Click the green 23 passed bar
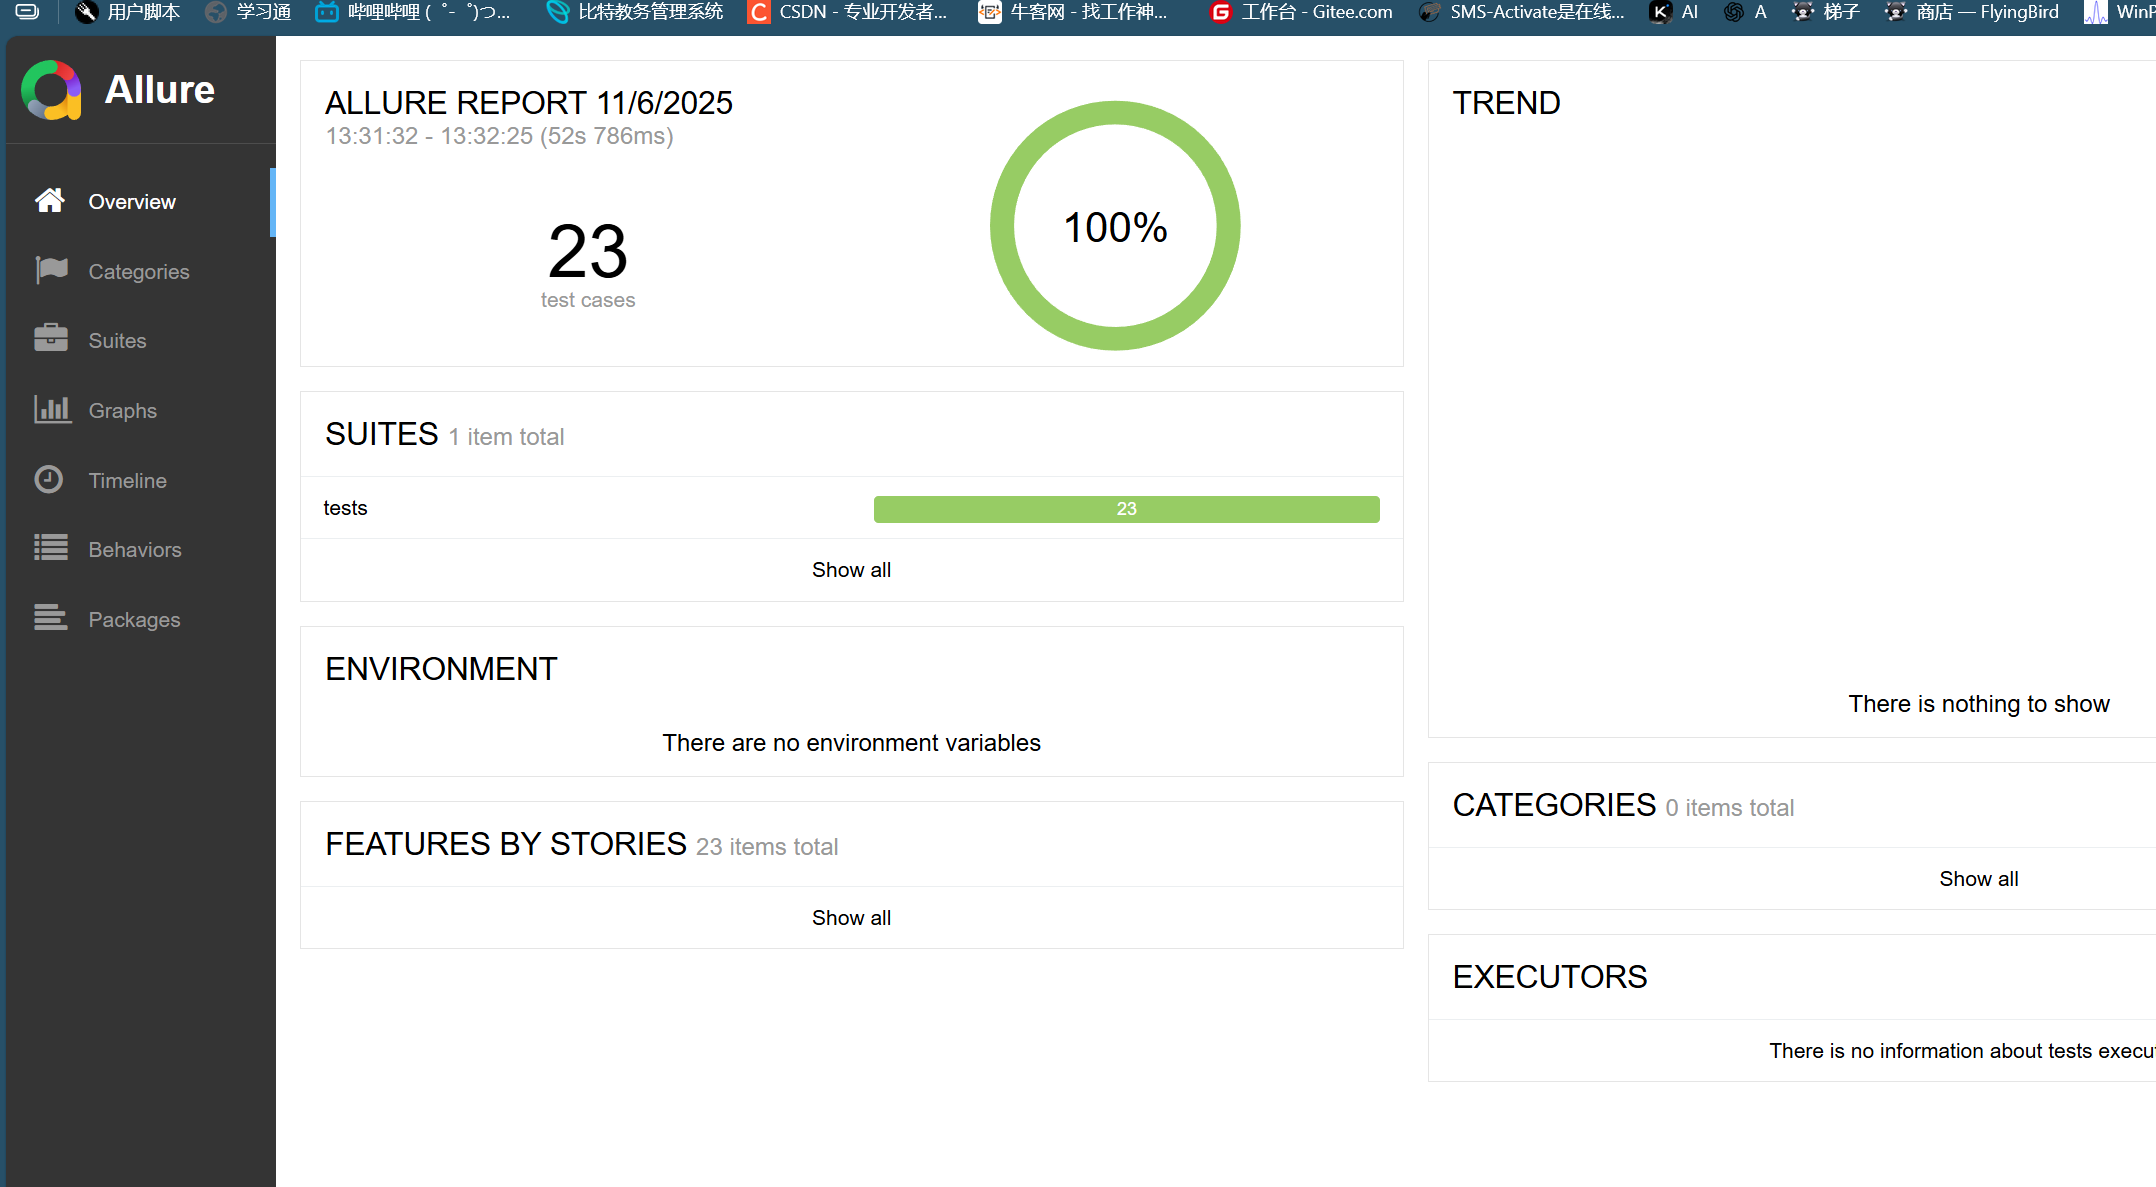 point(1126,509)
